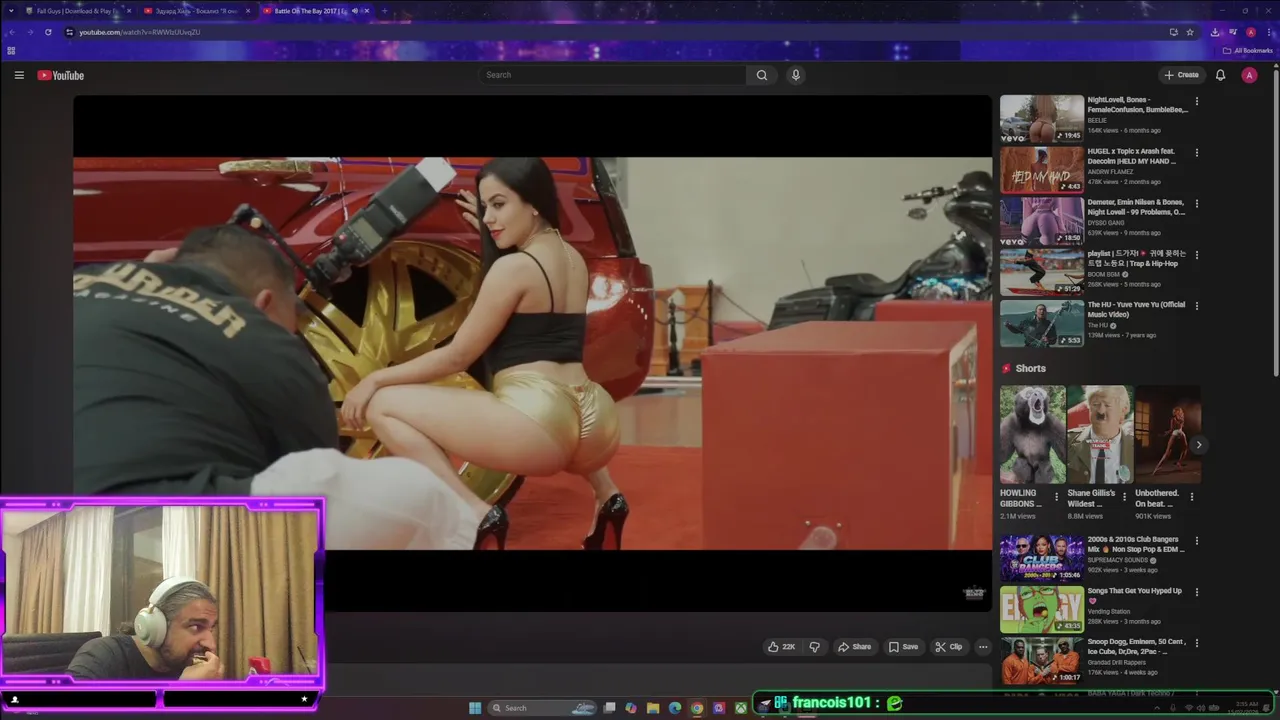Open options for HUGEL x Topic video

point(1196,152)
